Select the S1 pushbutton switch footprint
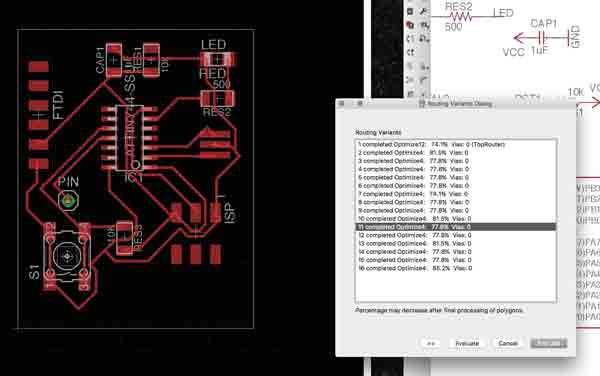 click(67, 256)
